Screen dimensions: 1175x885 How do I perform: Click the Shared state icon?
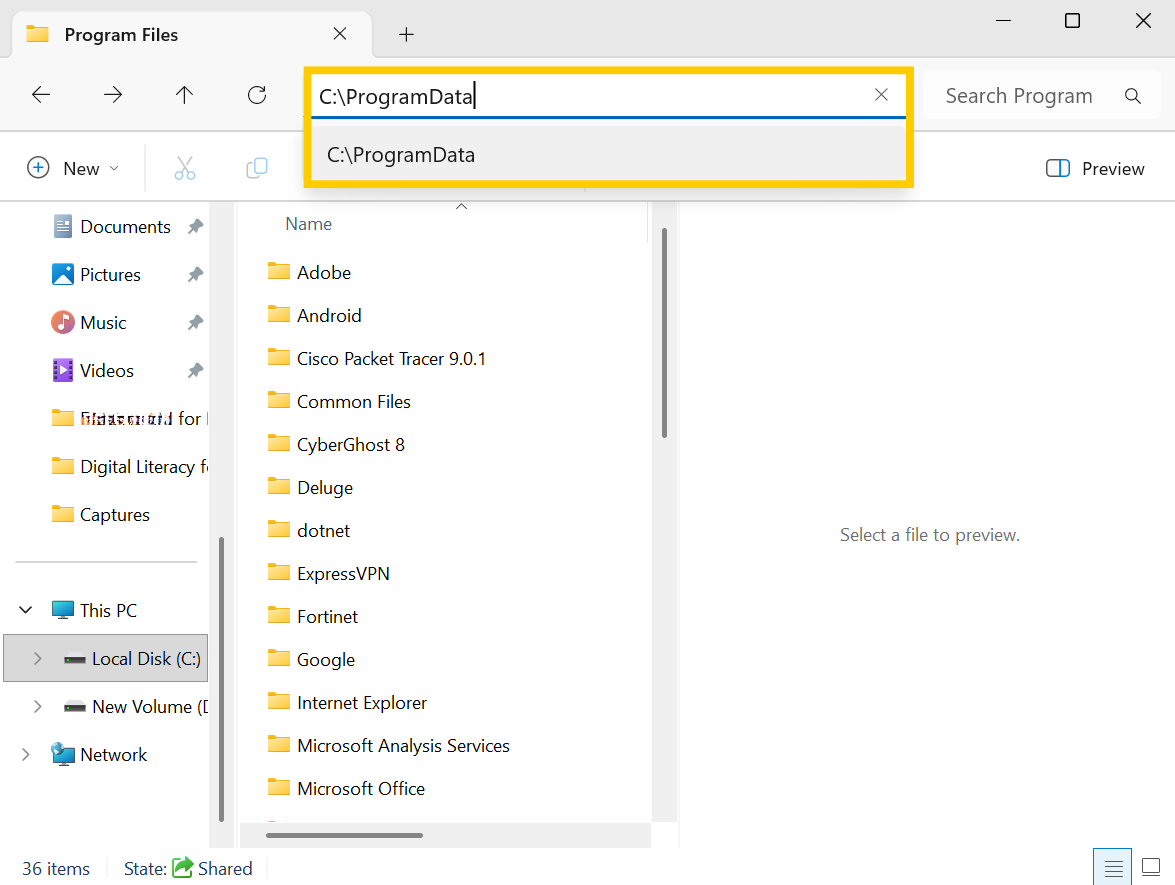(x=182, y=868)
